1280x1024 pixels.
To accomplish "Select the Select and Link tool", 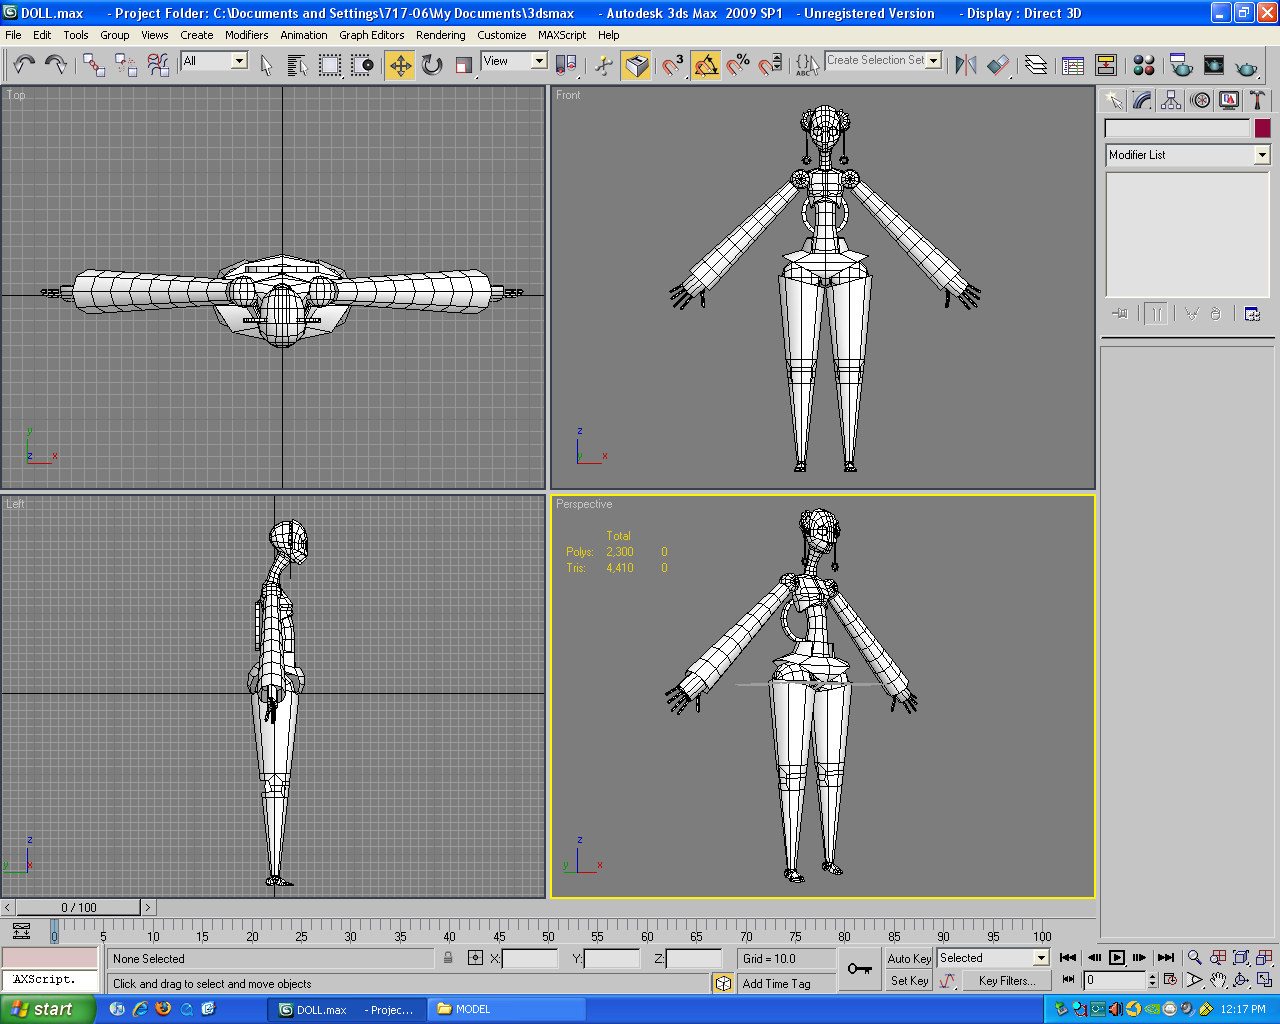I will [x=94, y=65].
